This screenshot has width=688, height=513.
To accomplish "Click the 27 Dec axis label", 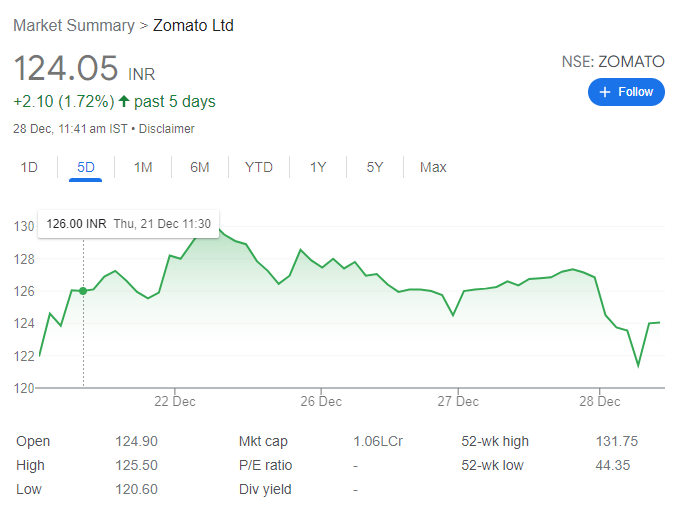I will [x=458, y=402].
